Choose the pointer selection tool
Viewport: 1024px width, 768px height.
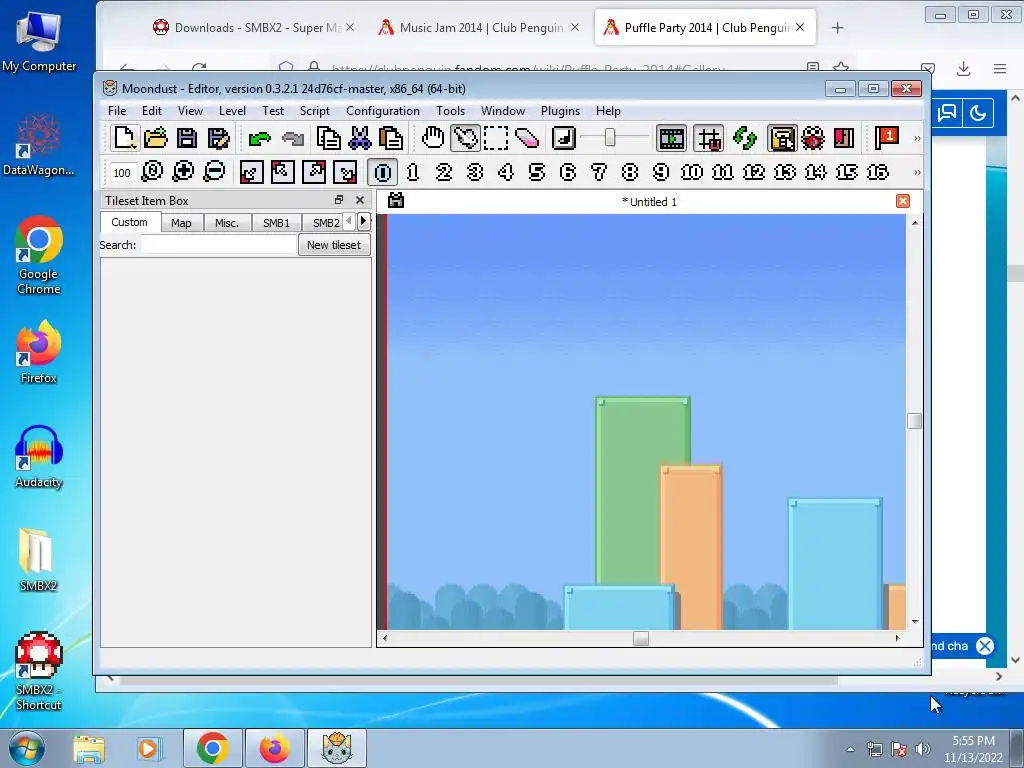point(464,138)
